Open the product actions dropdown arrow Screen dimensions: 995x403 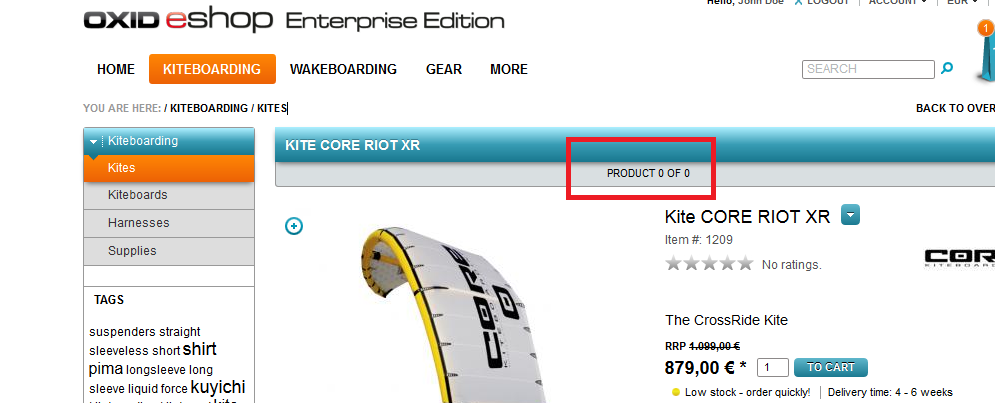(x=850, y=215)
